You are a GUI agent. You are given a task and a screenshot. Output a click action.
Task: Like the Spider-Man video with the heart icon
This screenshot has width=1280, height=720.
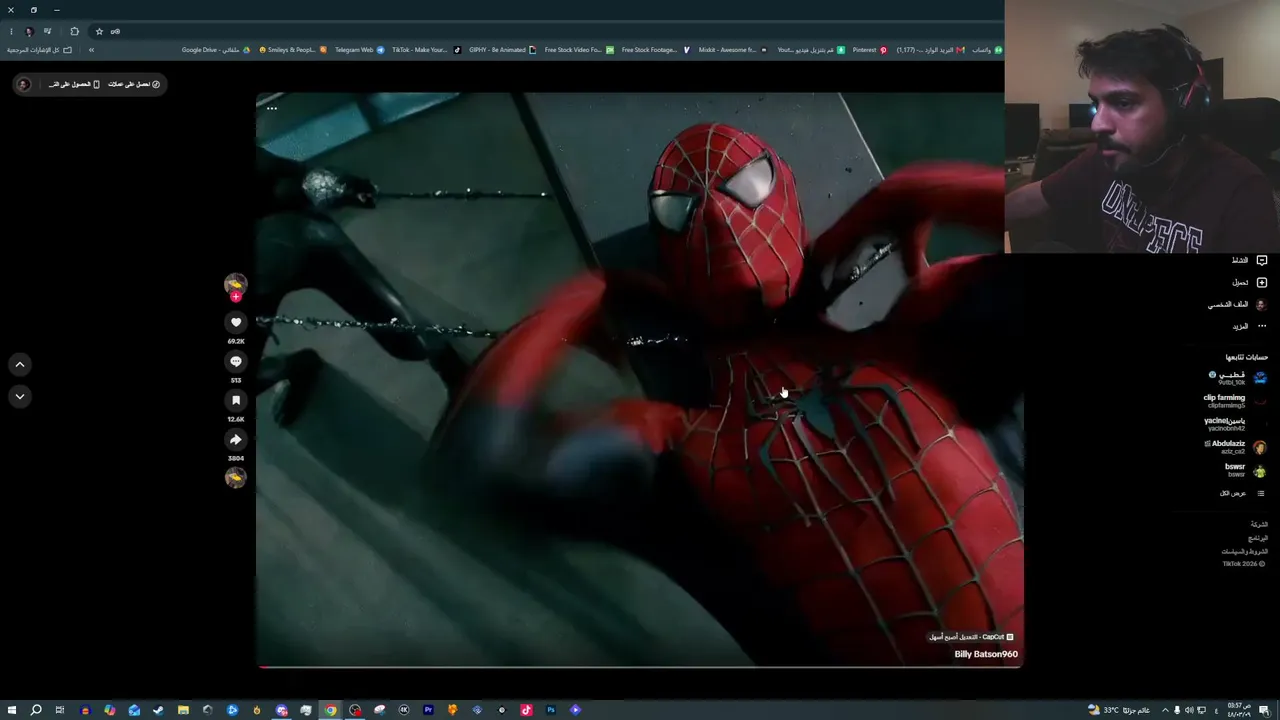[236, 322]
